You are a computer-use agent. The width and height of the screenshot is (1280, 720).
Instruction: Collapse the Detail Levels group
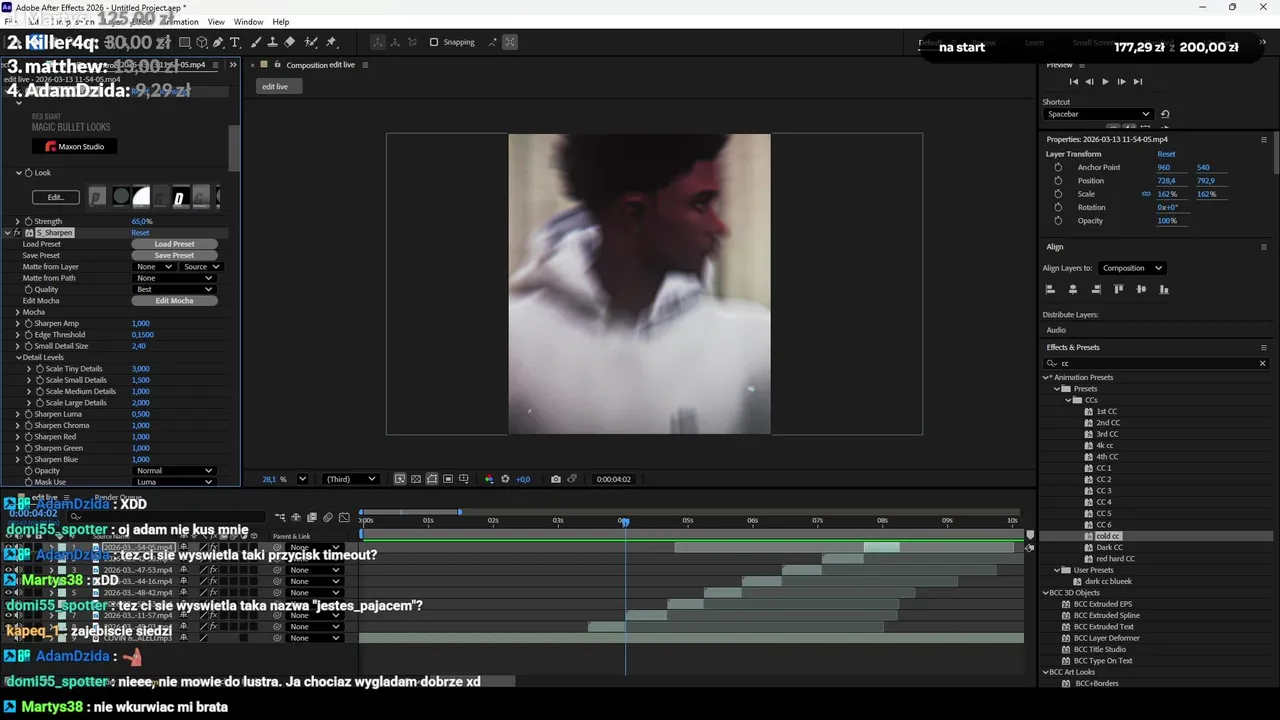(18, 357)
